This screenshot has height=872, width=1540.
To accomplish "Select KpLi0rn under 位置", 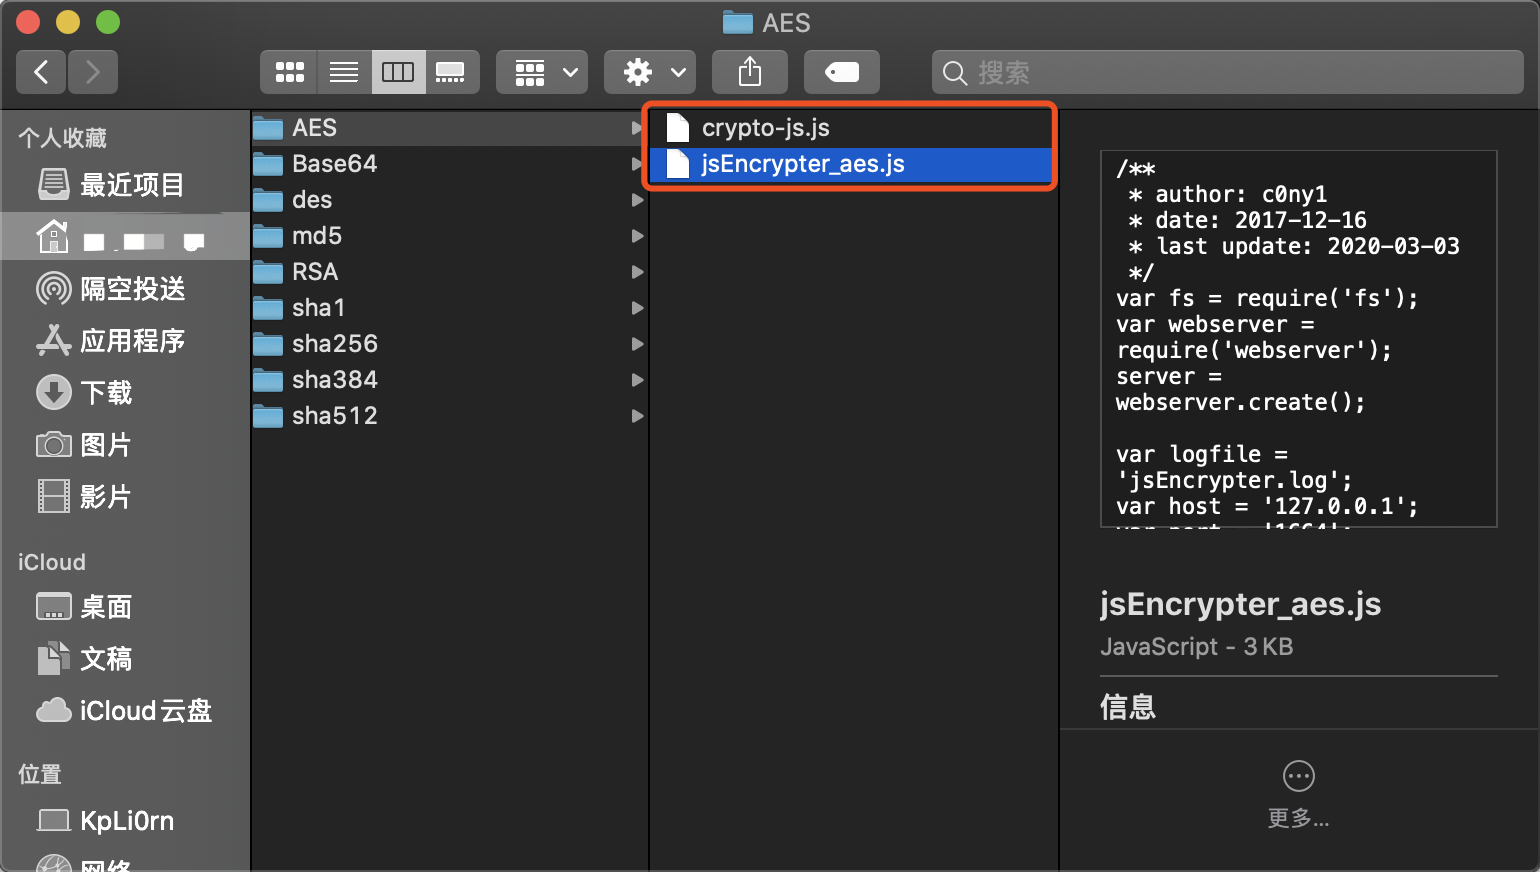I will pos(125,821).
